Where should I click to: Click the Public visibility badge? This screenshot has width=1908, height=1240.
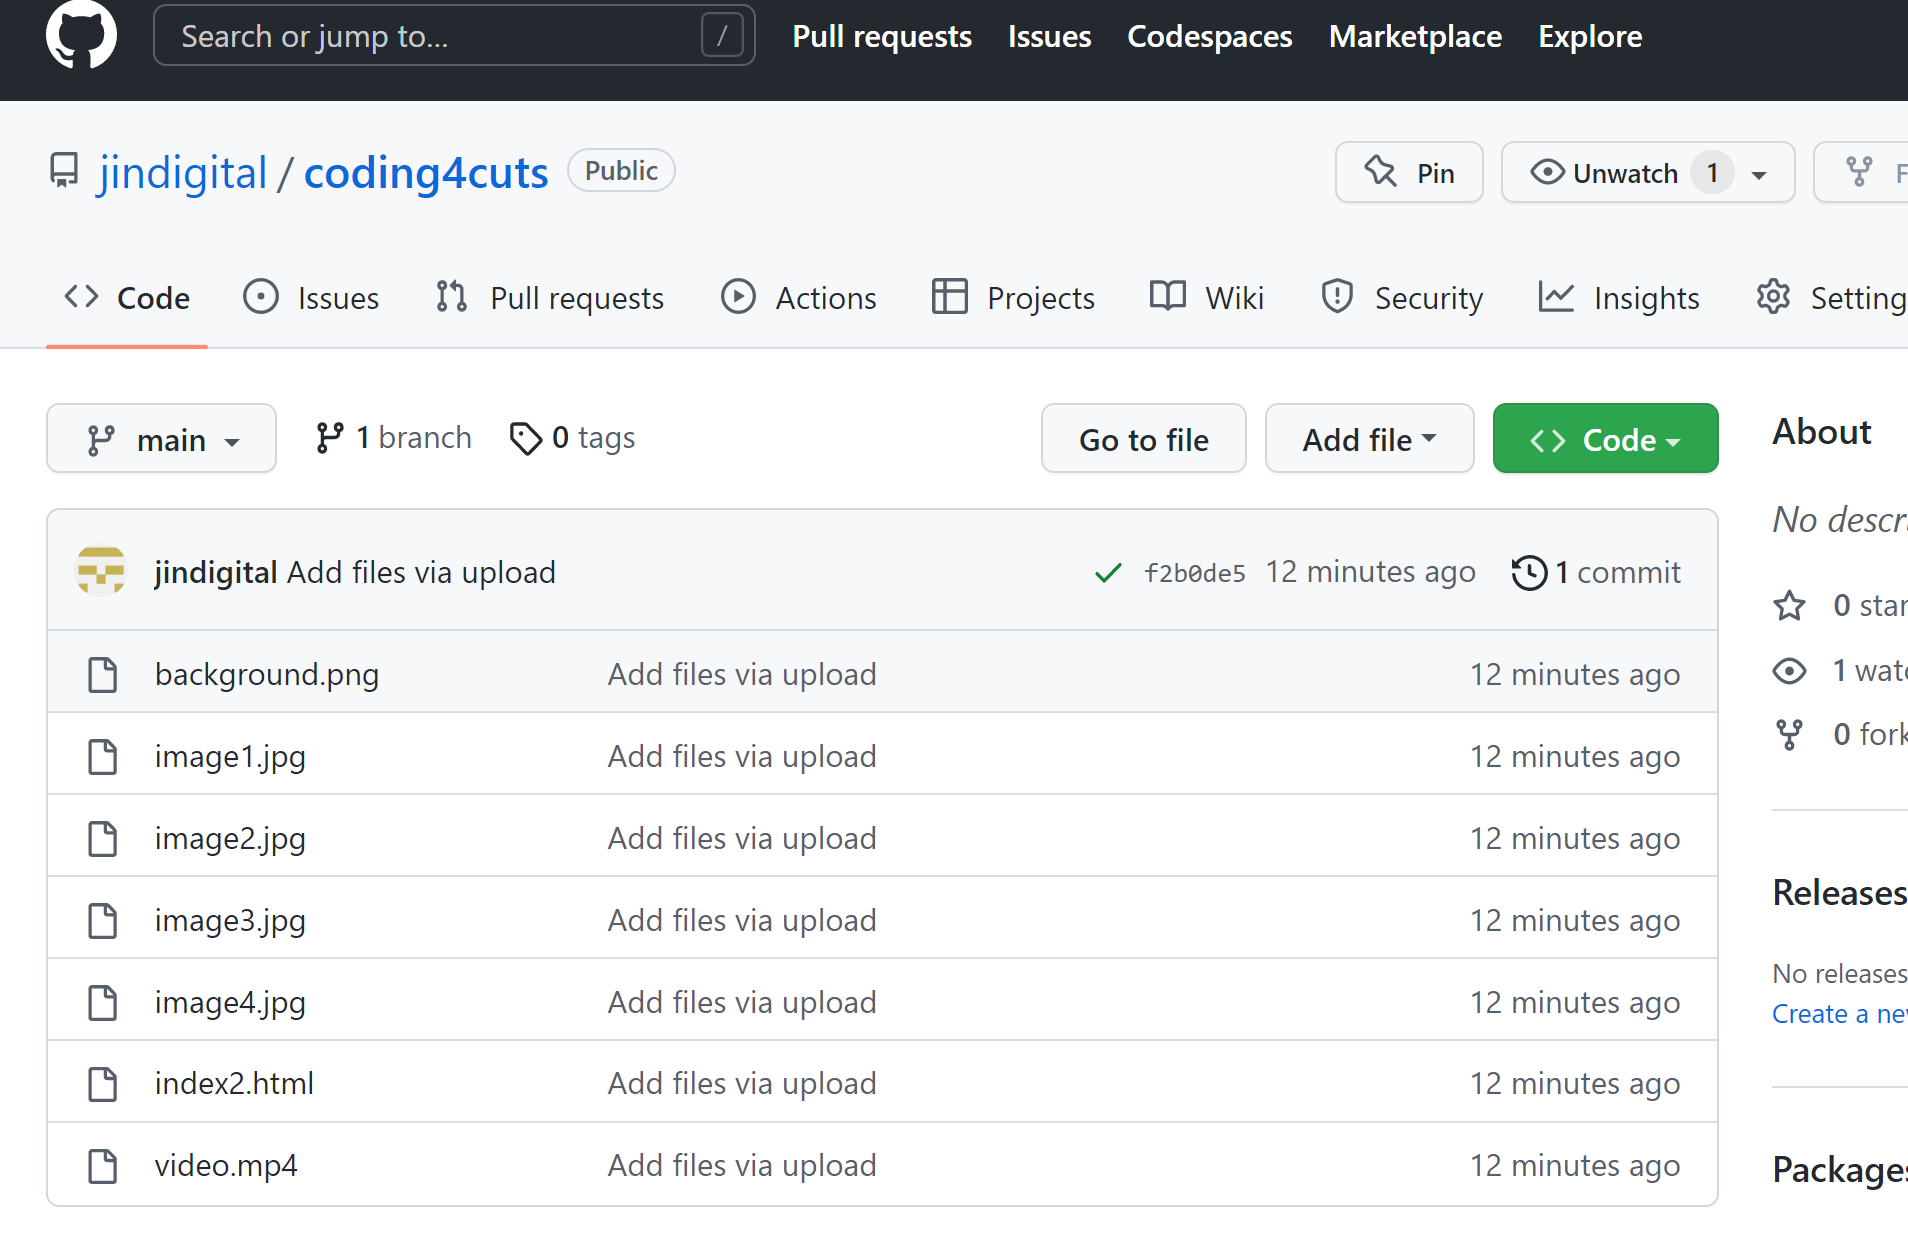(x=621, y=171)
